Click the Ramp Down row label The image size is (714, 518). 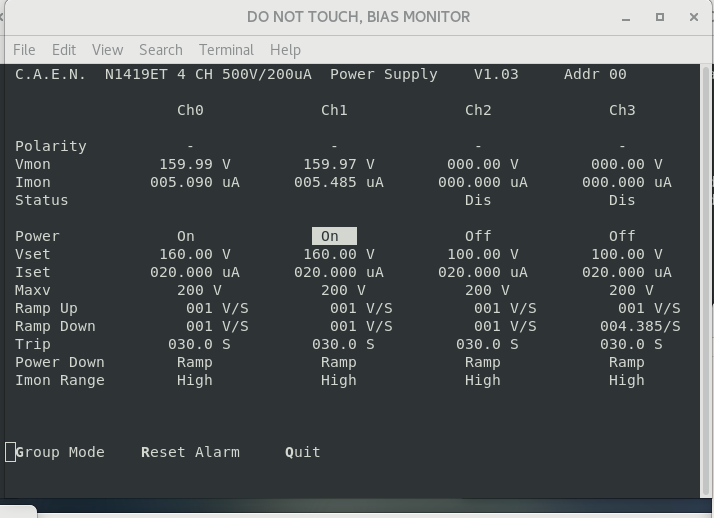55,326
